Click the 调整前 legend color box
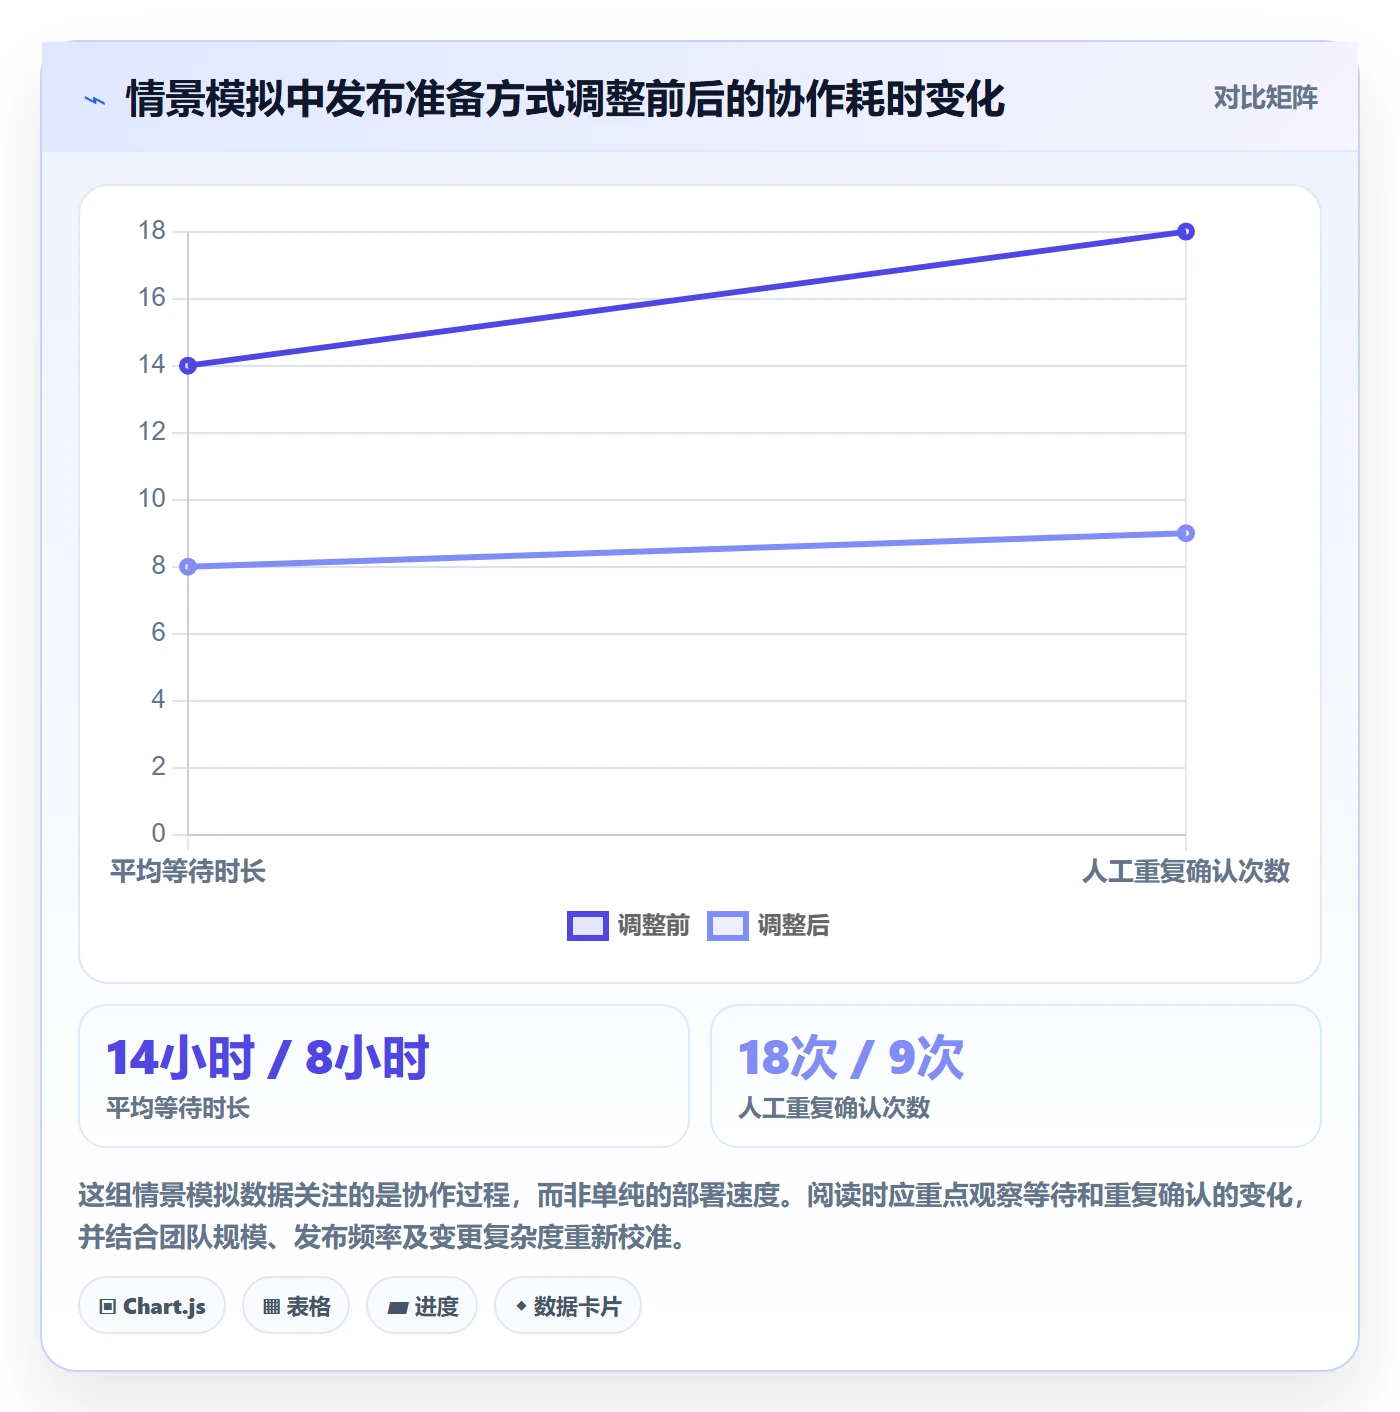 click(588, 926)
